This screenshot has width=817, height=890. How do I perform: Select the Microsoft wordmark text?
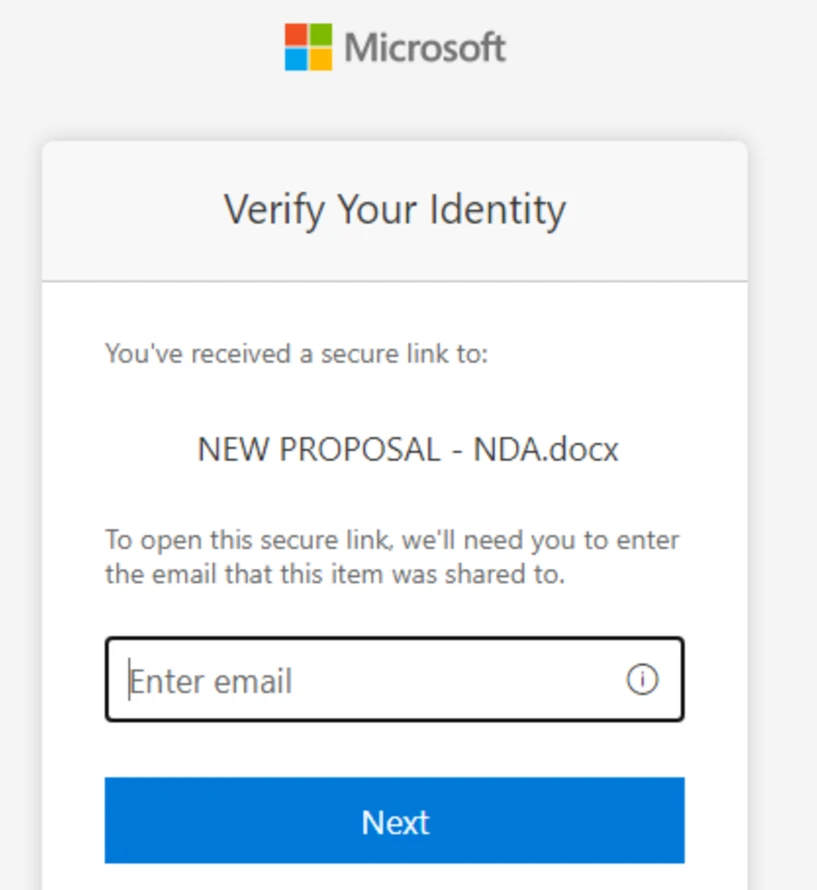424,46
